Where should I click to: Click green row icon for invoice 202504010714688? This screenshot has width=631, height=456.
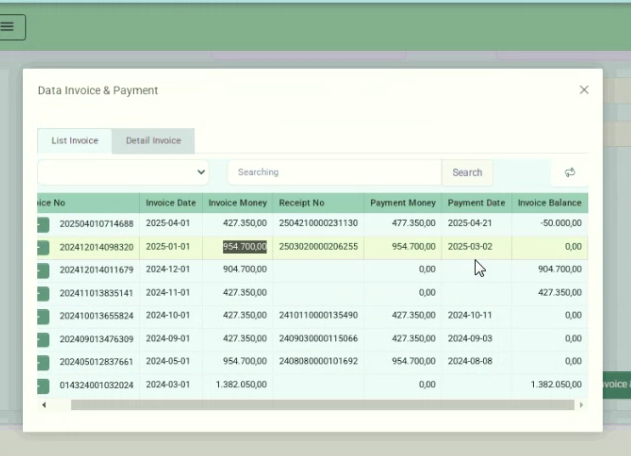click(43, 223)
